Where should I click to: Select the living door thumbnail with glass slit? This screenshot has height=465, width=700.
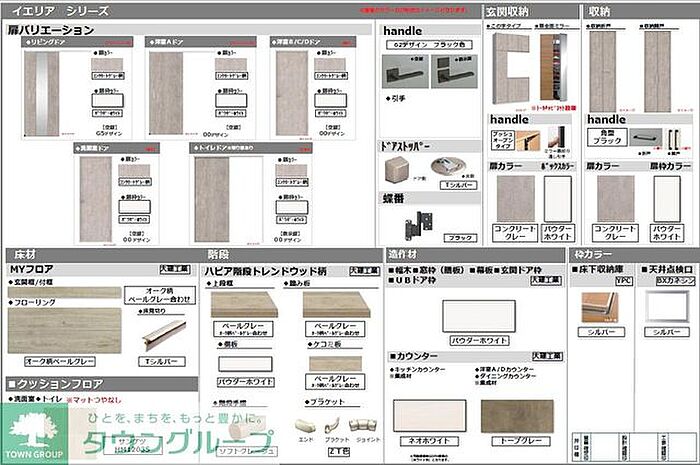coord(41,92)
